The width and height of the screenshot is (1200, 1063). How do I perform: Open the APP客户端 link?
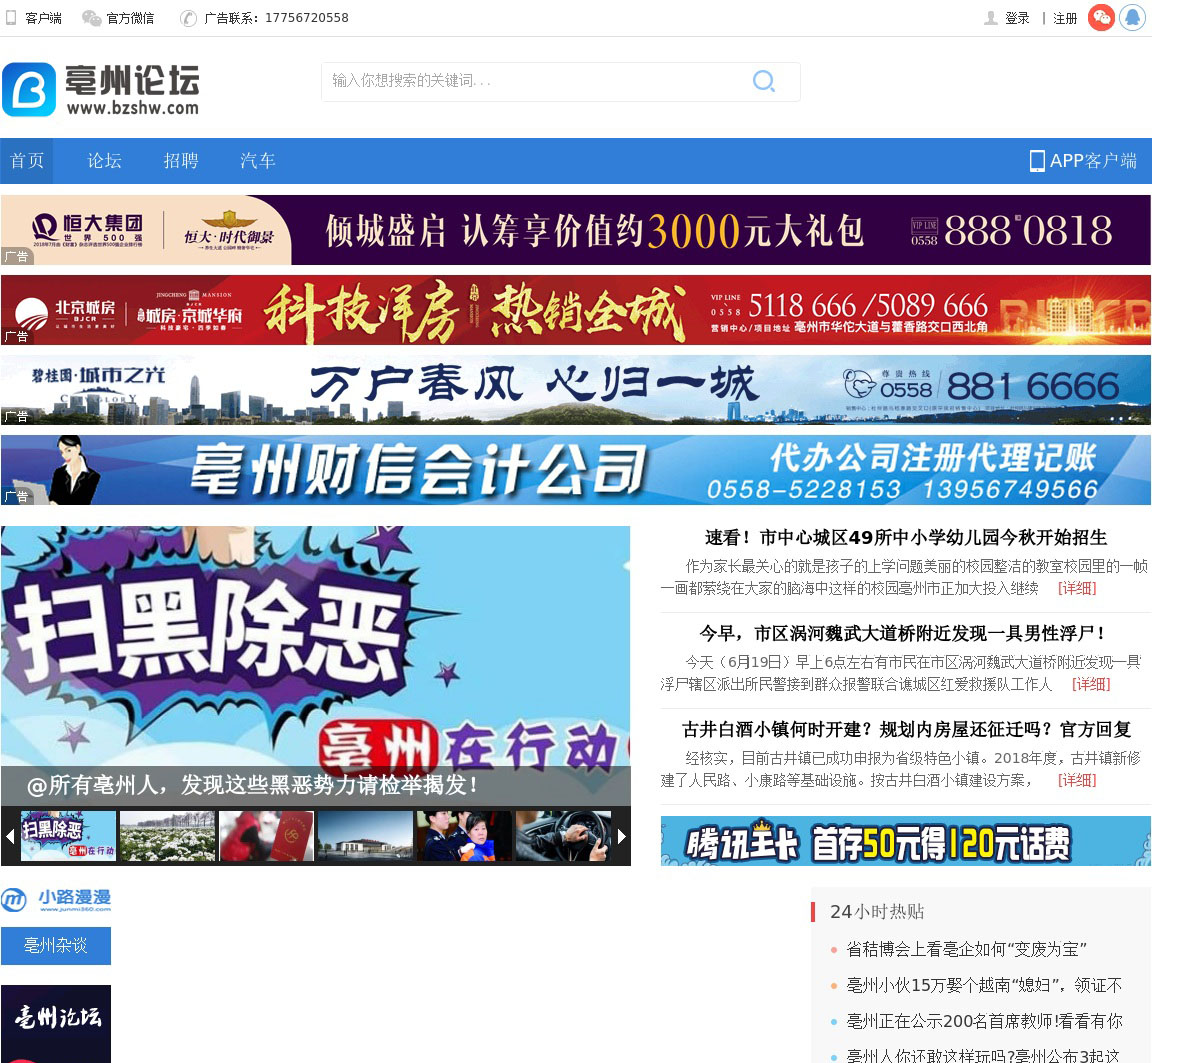point(1084,161)
